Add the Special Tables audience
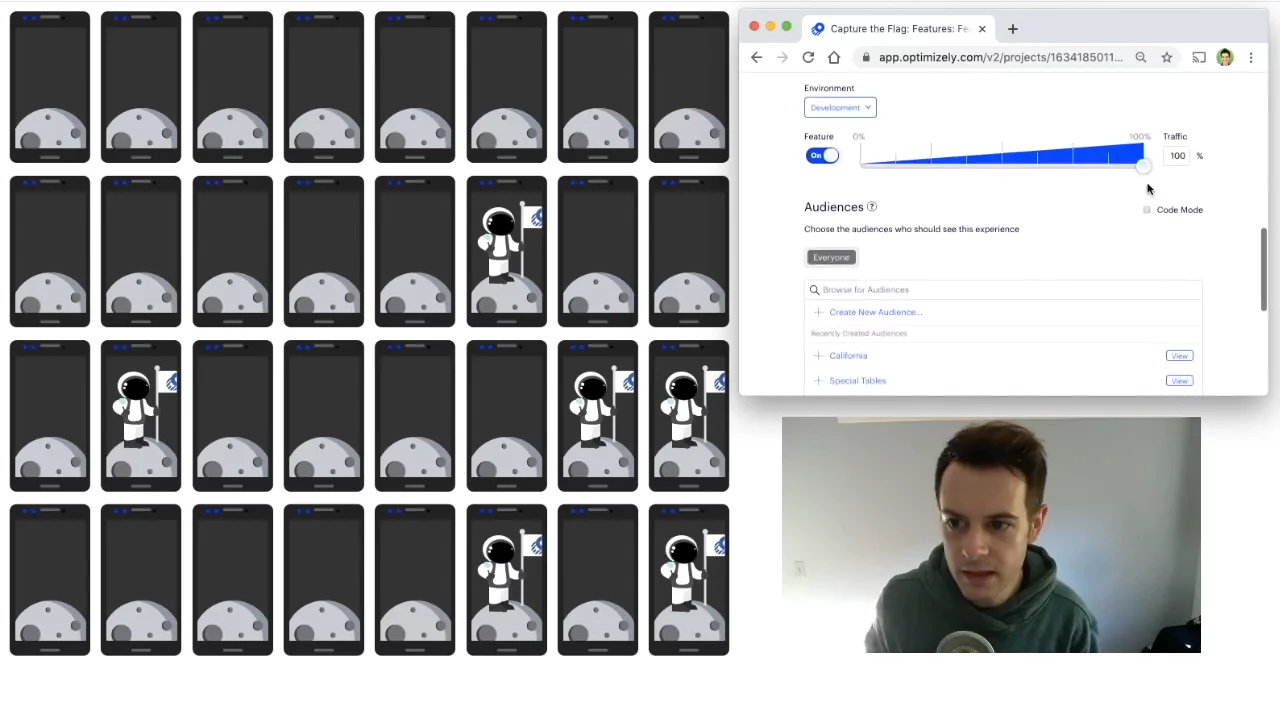The image size is (1280, 720). pos(819,381)
